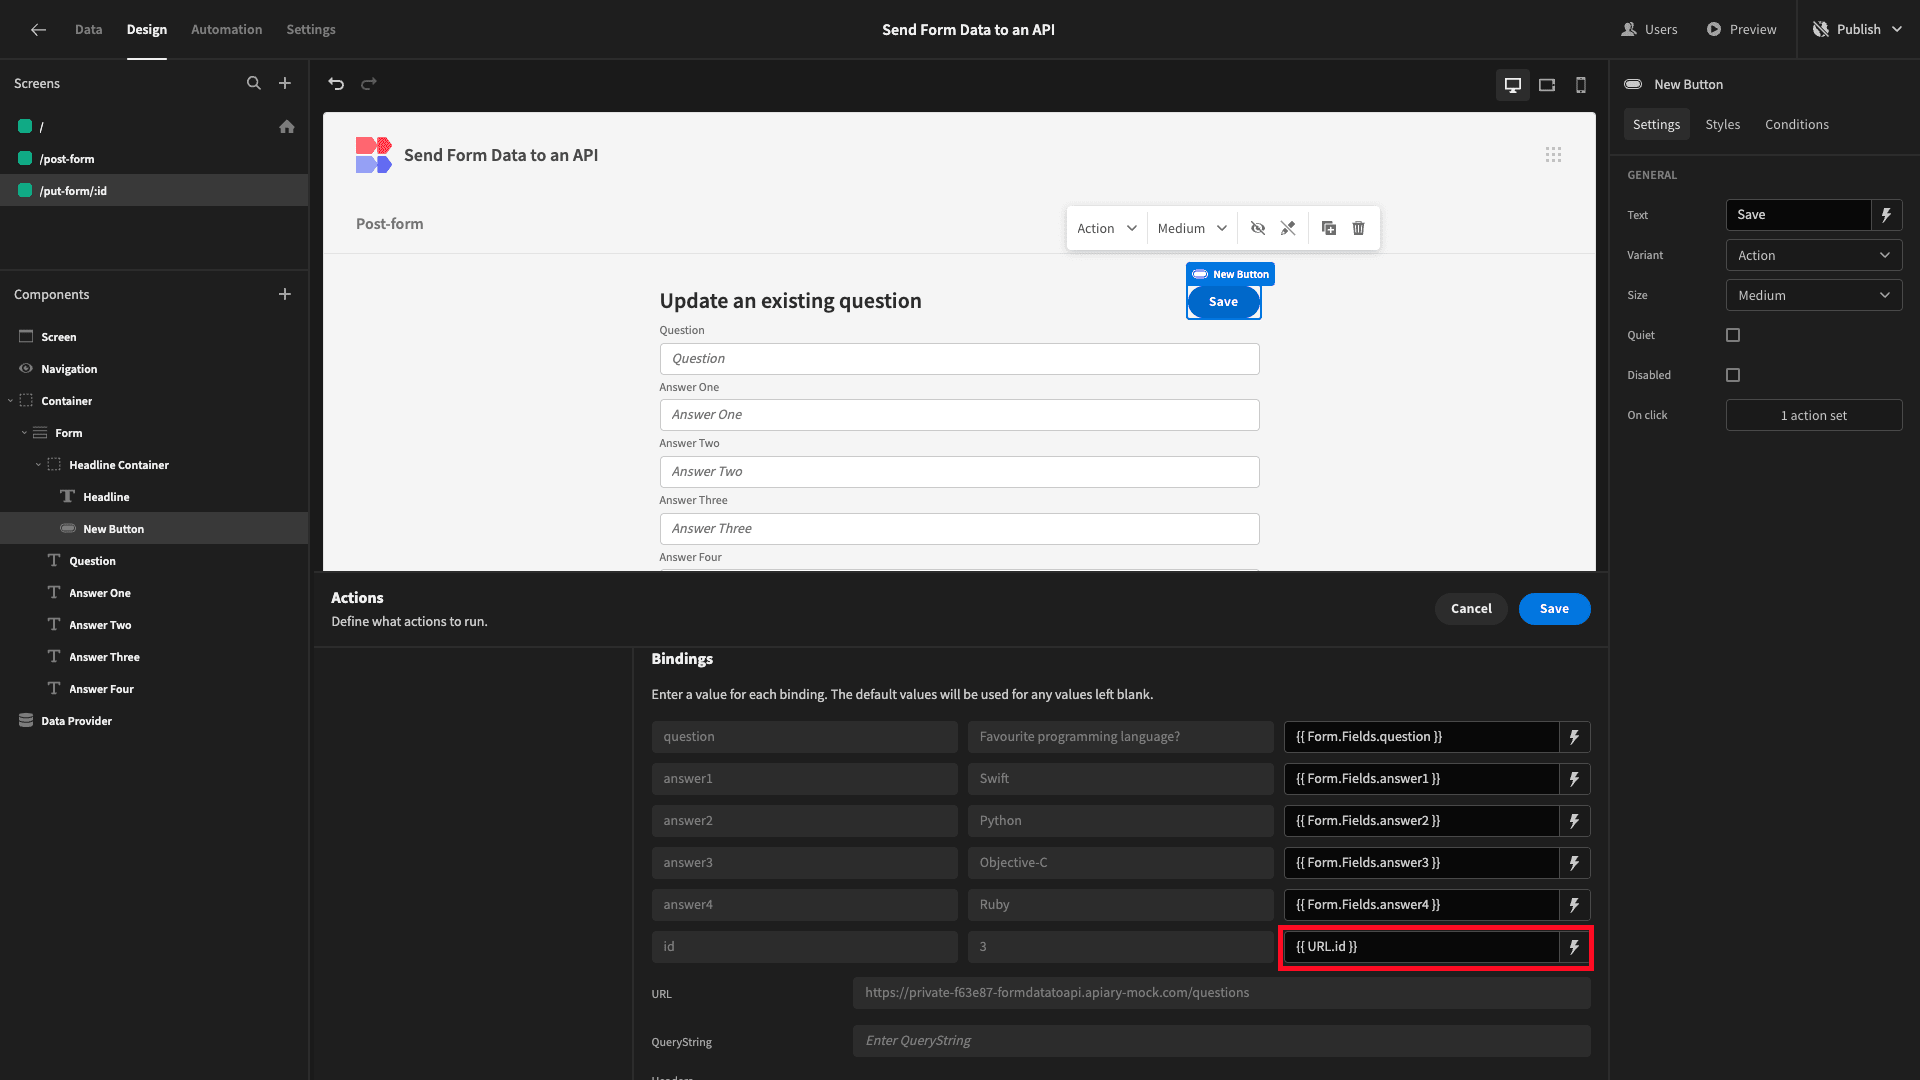Click the Text field showing Save

1799,214
